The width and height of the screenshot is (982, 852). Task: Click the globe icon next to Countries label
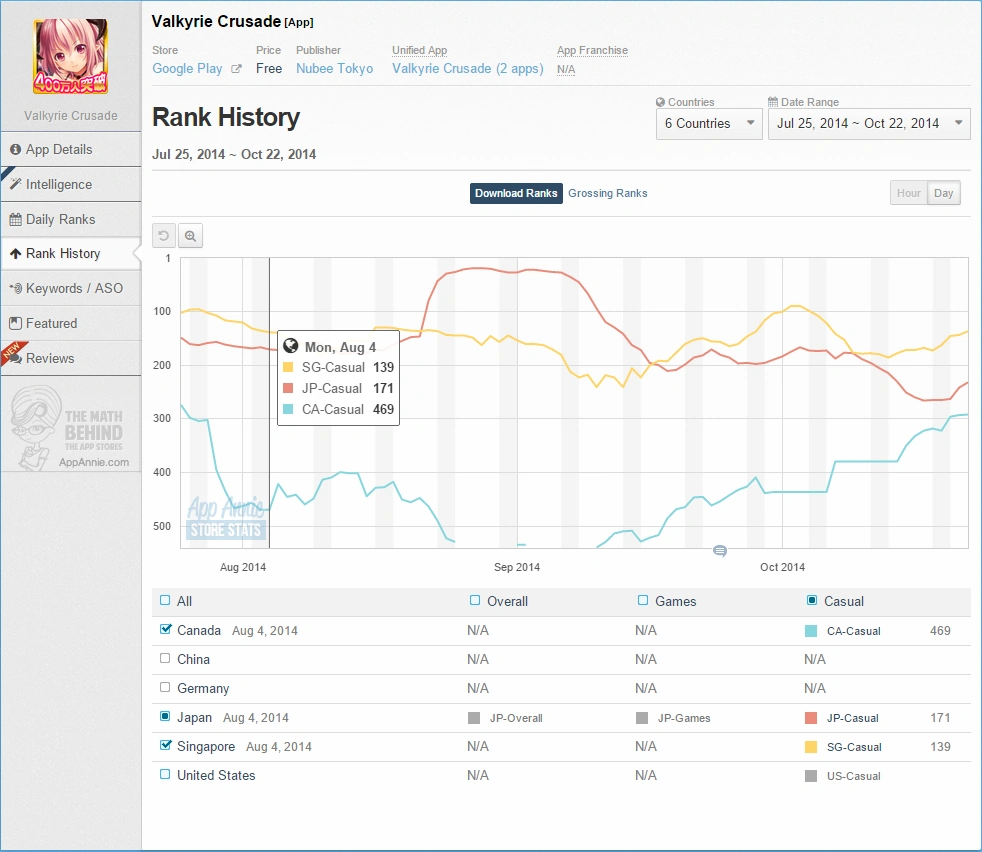pos(660,102)
